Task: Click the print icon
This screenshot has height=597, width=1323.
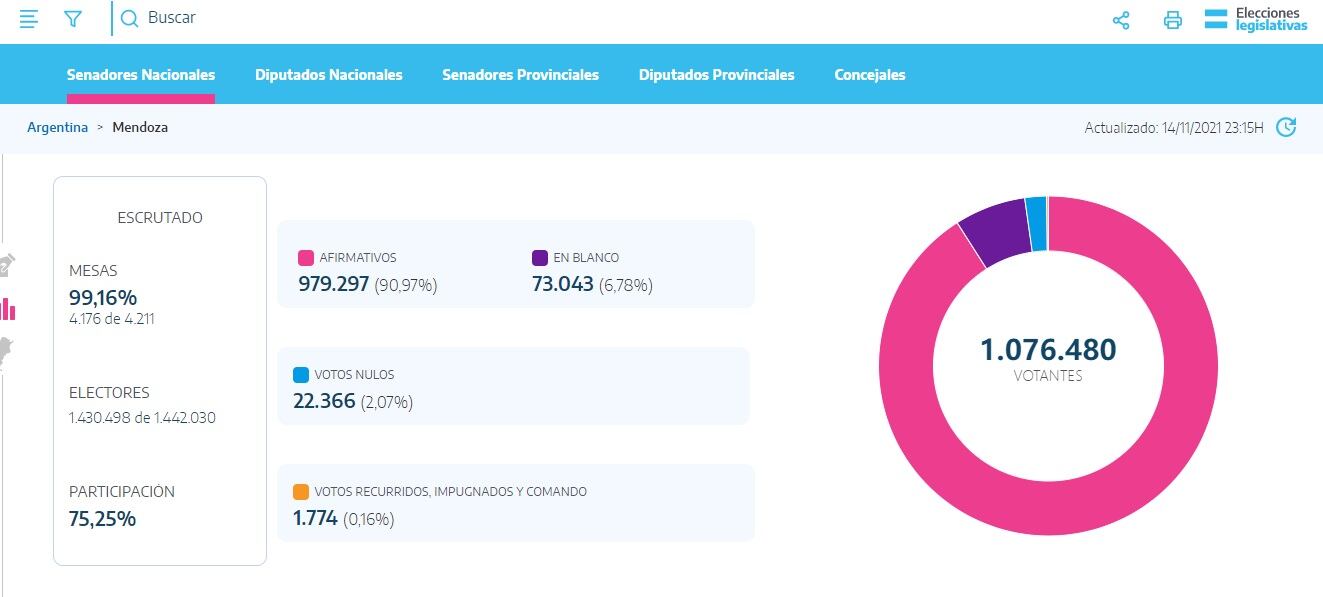Action: coord(1173,20)
